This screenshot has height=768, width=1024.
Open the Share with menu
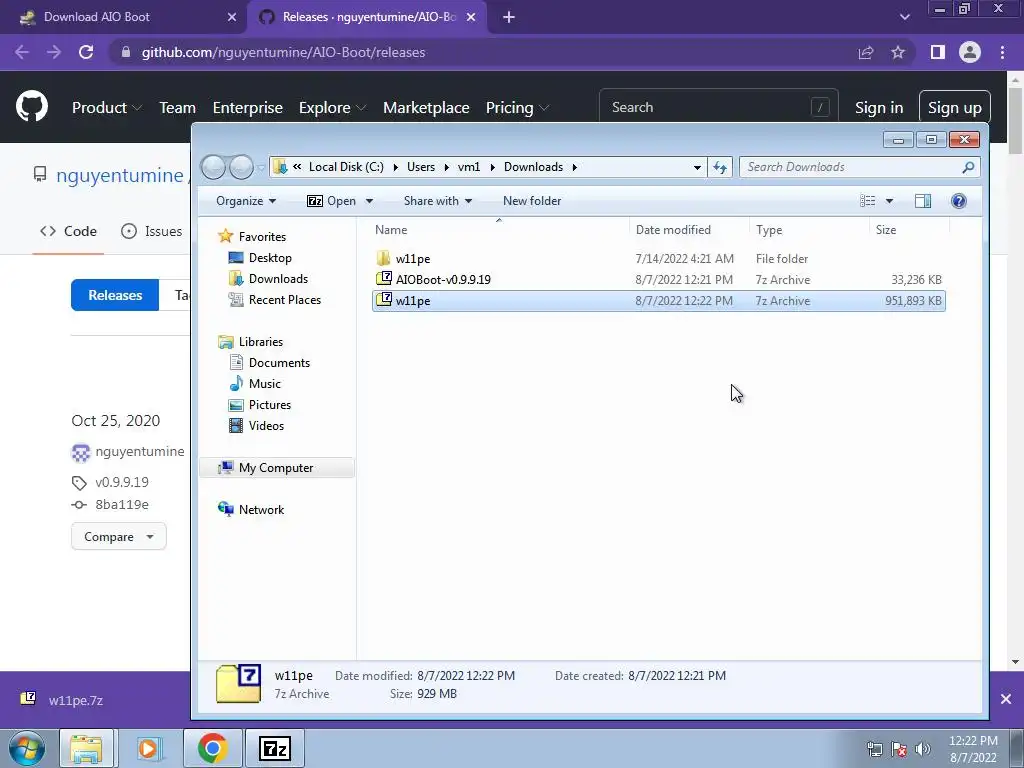(437, 200)
